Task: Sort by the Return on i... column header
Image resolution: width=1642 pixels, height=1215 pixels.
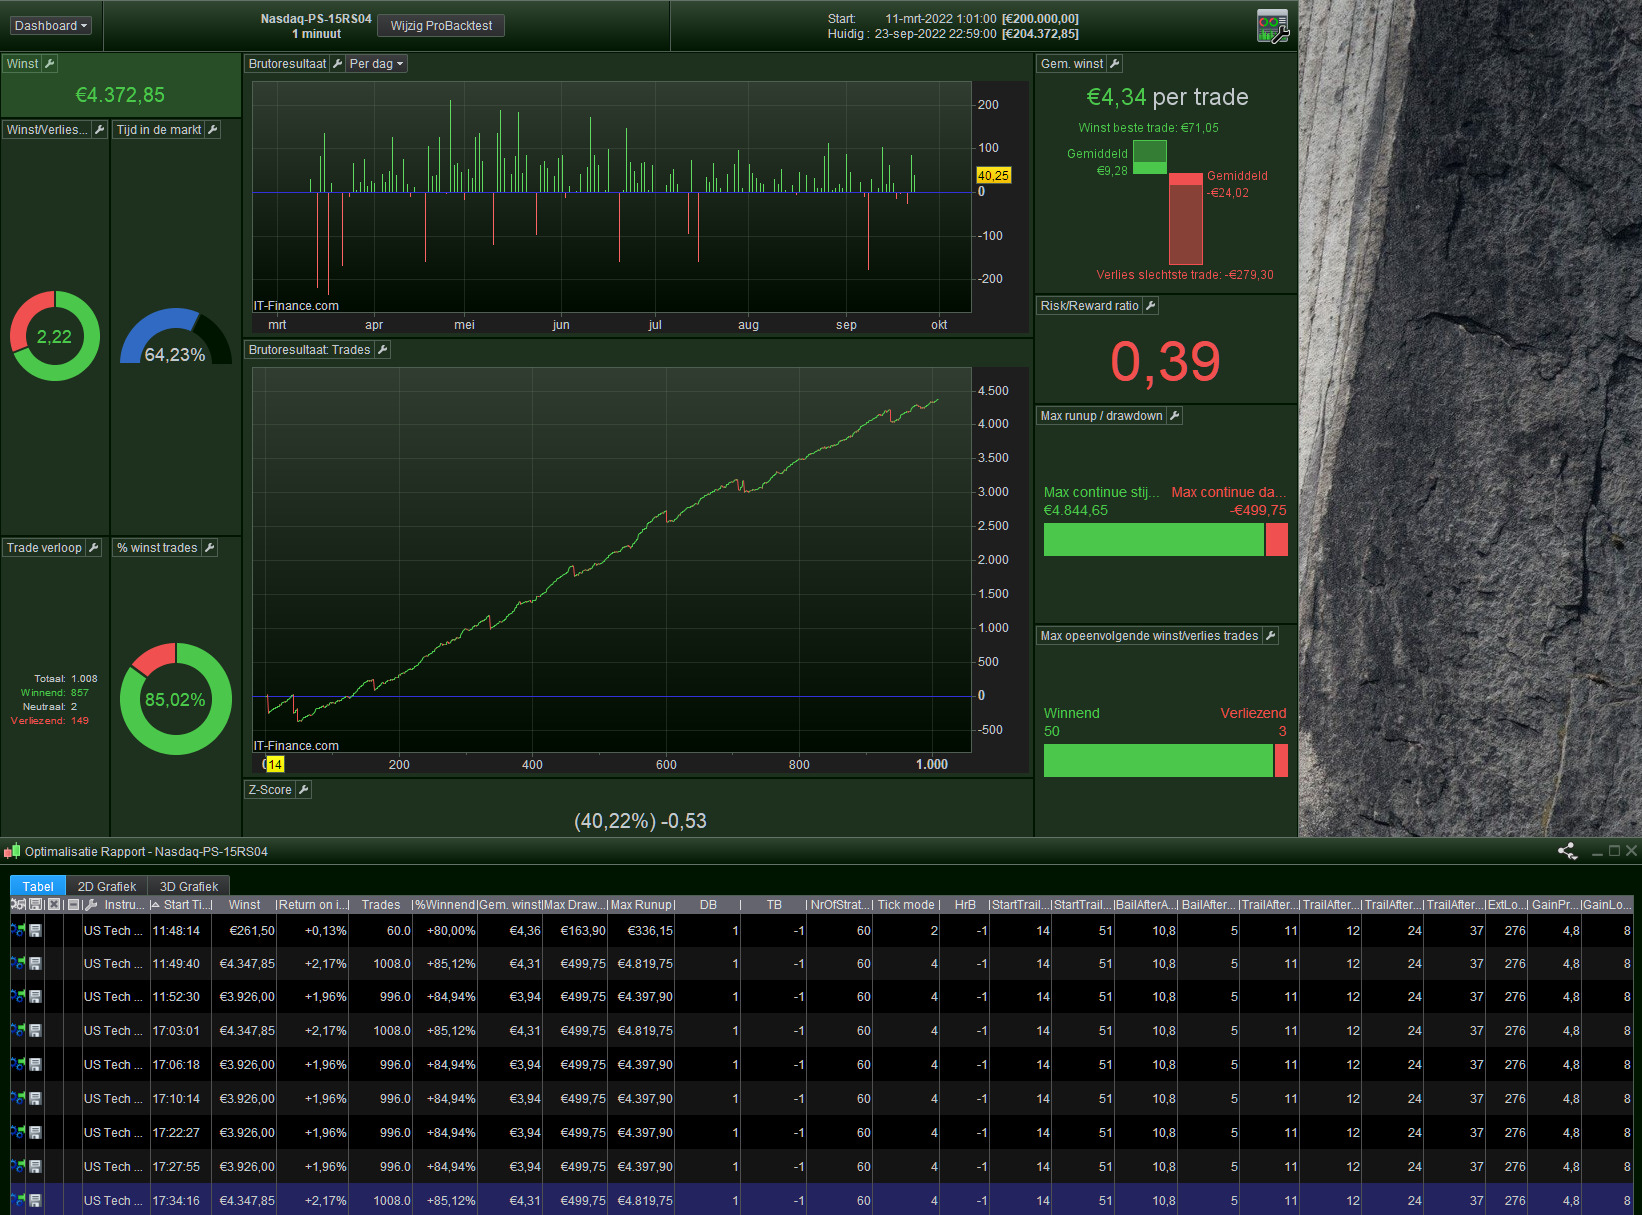Action: tap(313, 905)
